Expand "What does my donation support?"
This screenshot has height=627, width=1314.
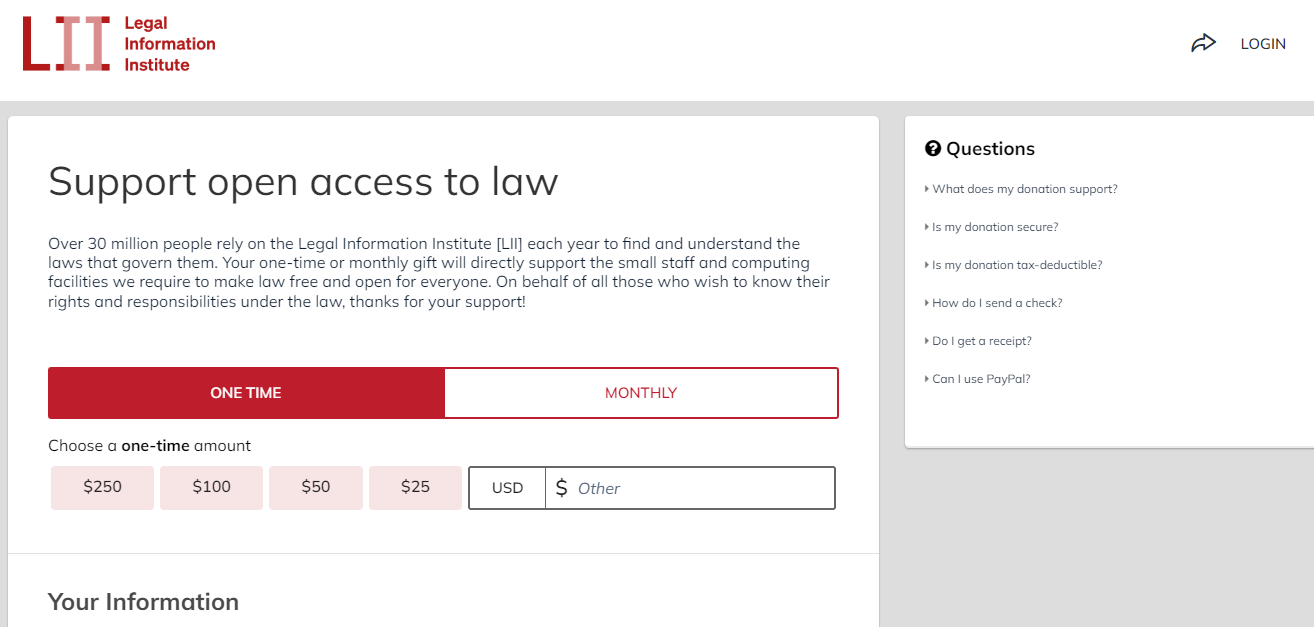tap(1021, 189)
